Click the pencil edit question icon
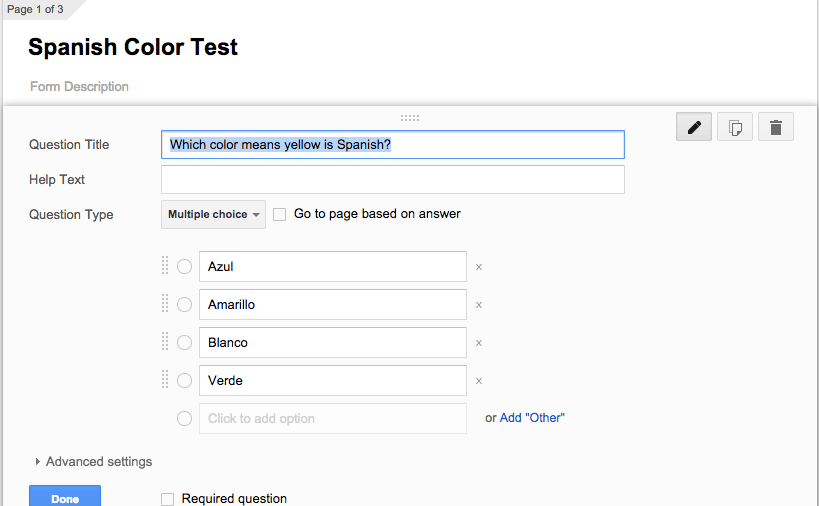The width and height of the screenshot is (819, 506). pos(694,127)
